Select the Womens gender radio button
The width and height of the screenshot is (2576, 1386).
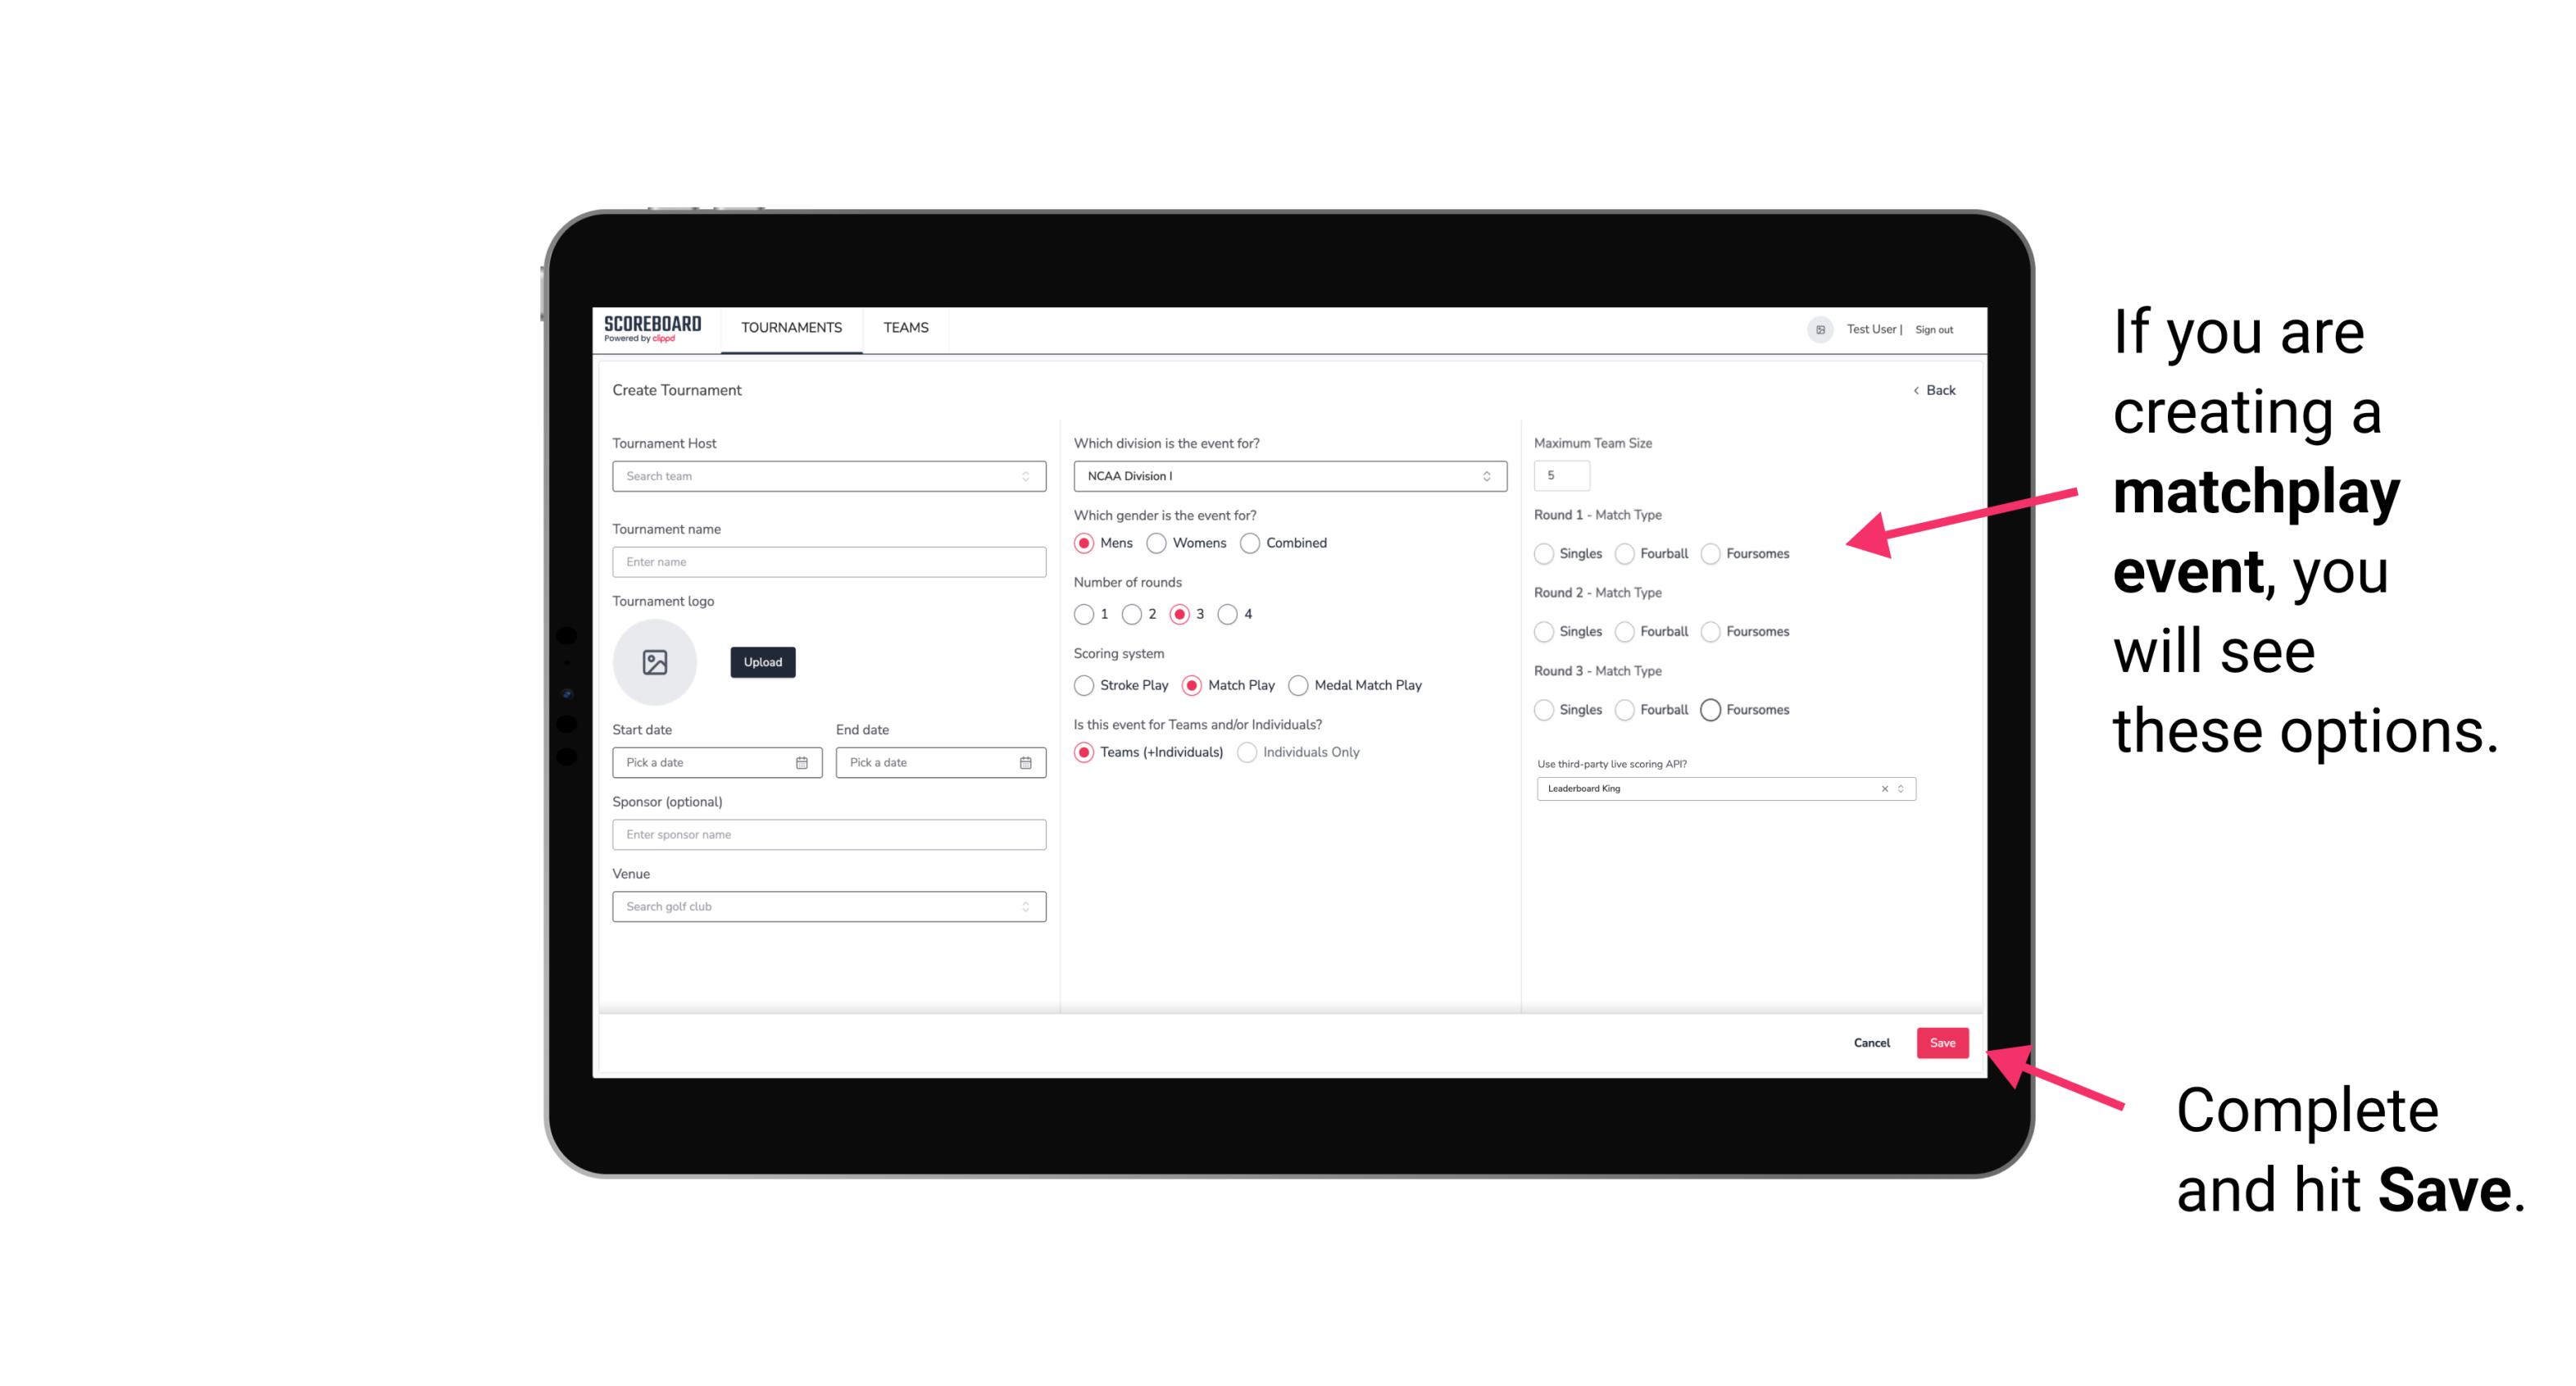click(x=1155, y=543)
